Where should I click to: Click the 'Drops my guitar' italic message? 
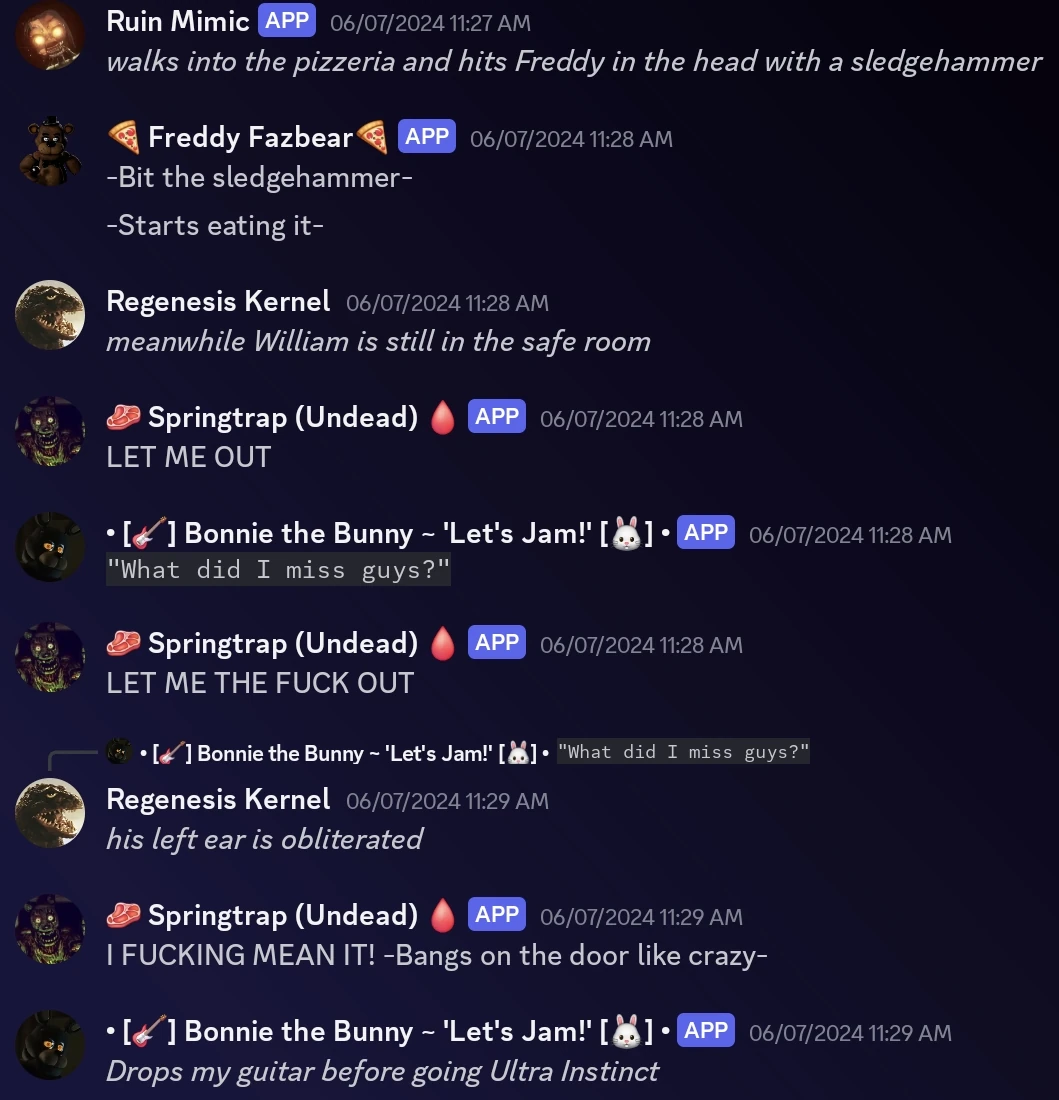(x=382, y=1071)
